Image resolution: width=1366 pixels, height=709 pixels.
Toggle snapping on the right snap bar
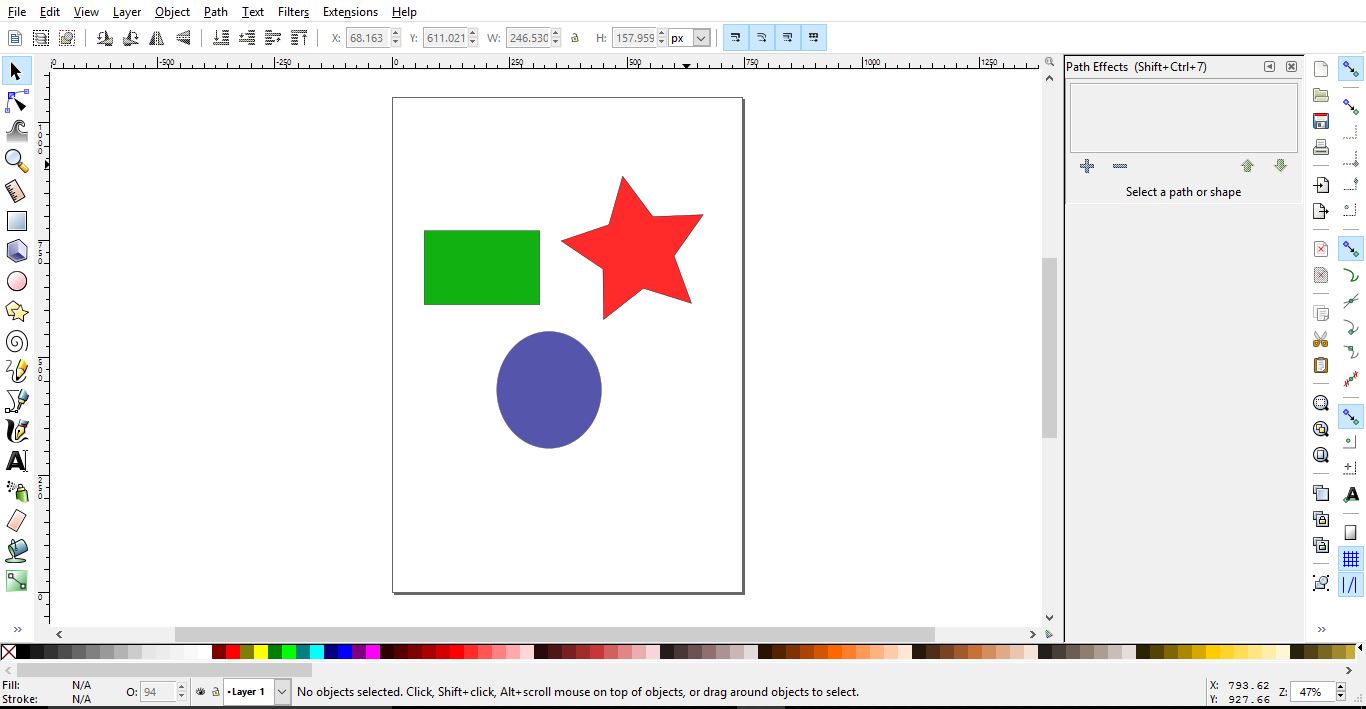click(x=1352, y=68)
